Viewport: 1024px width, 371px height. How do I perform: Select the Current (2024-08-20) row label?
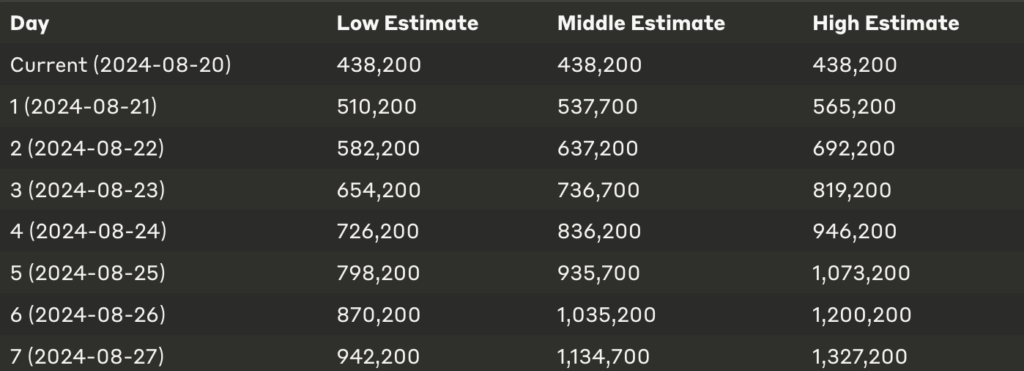point(121,65)
